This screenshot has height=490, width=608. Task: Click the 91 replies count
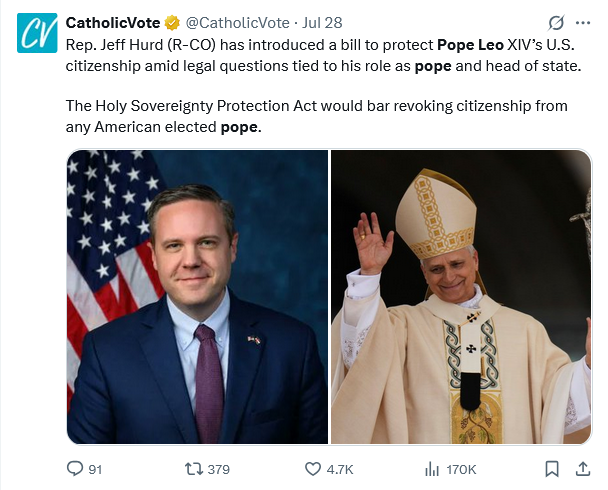96,469
